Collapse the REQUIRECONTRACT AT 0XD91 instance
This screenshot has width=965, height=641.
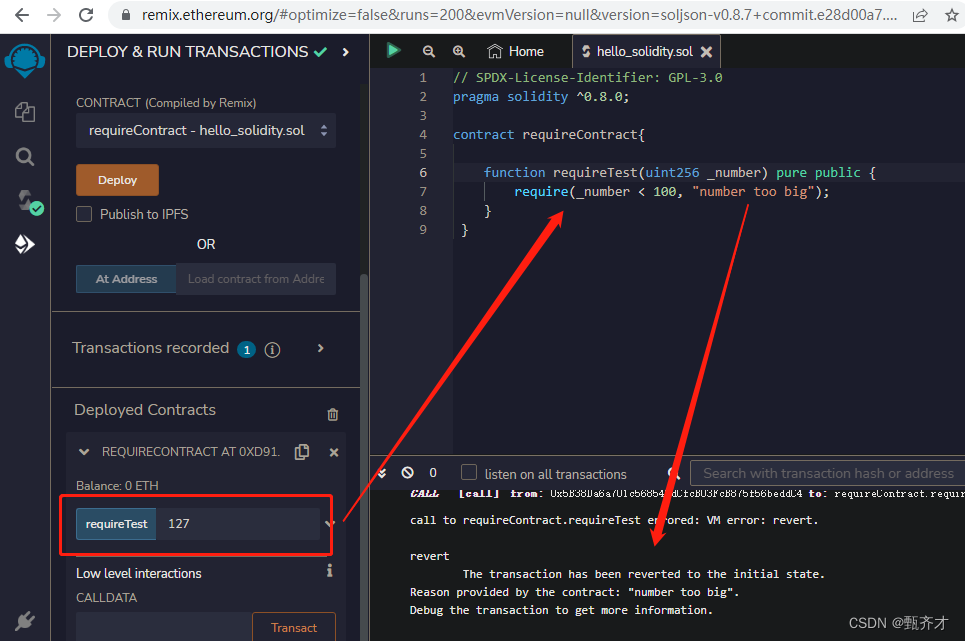(x=84, y=452)
